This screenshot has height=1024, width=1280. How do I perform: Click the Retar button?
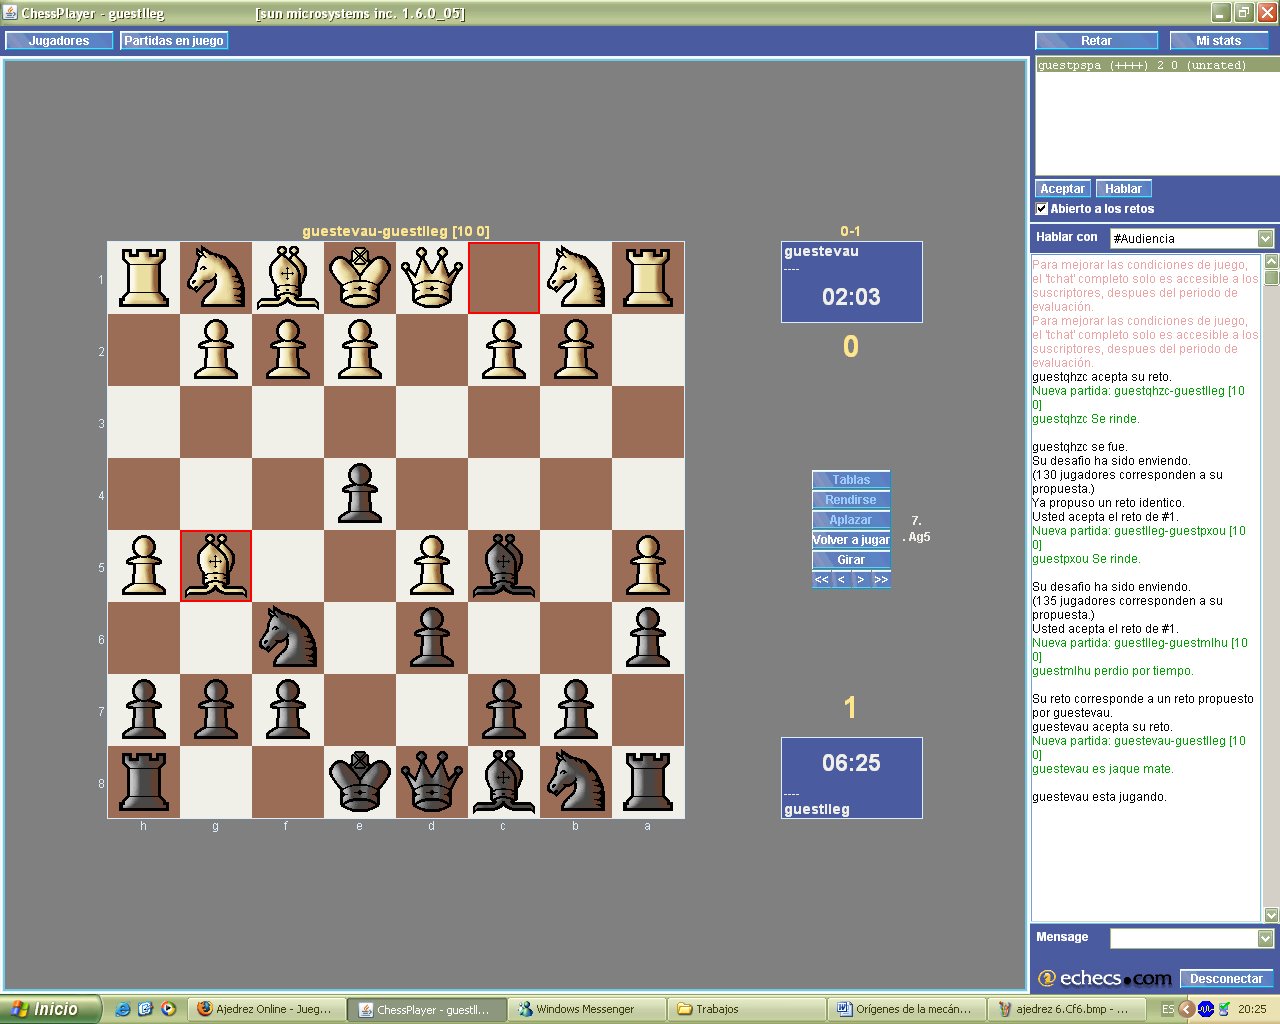point(1096,41)
